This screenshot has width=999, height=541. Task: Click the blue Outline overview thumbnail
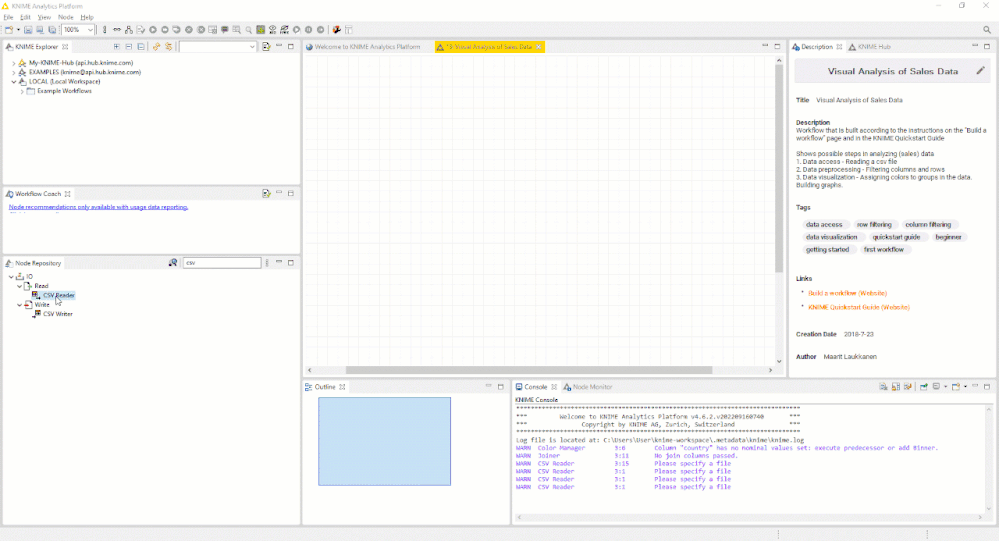coord(384,441)
